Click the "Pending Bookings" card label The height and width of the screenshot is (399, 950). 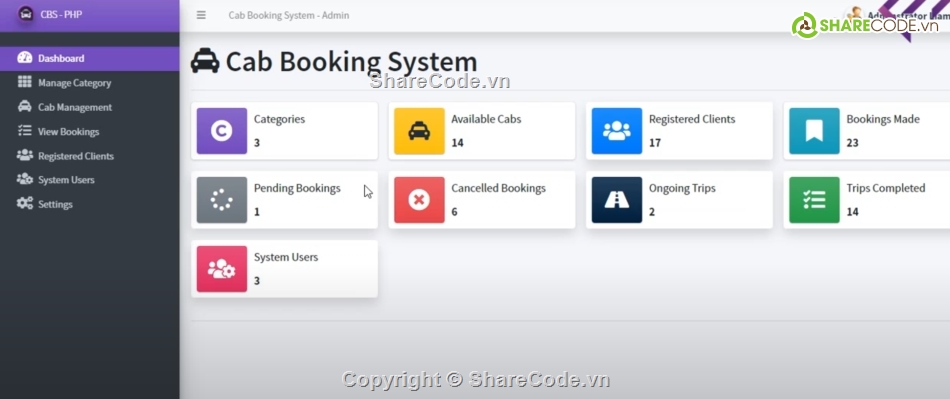pyautogui.click(x=297, y=188)
